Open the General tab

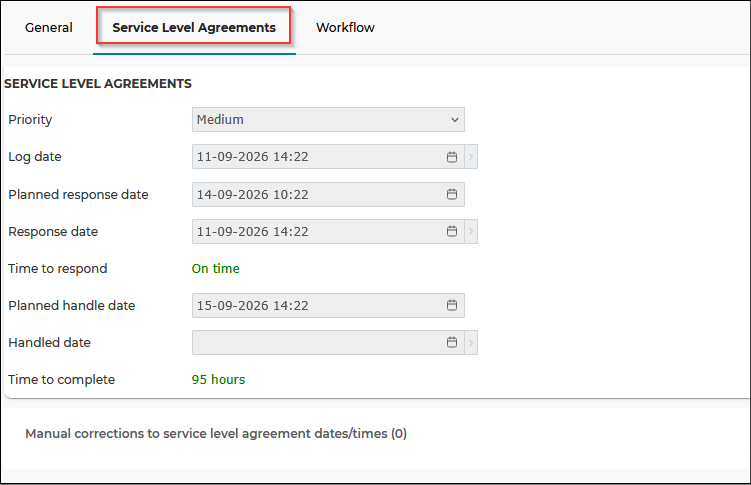click(x=48, y=28)
